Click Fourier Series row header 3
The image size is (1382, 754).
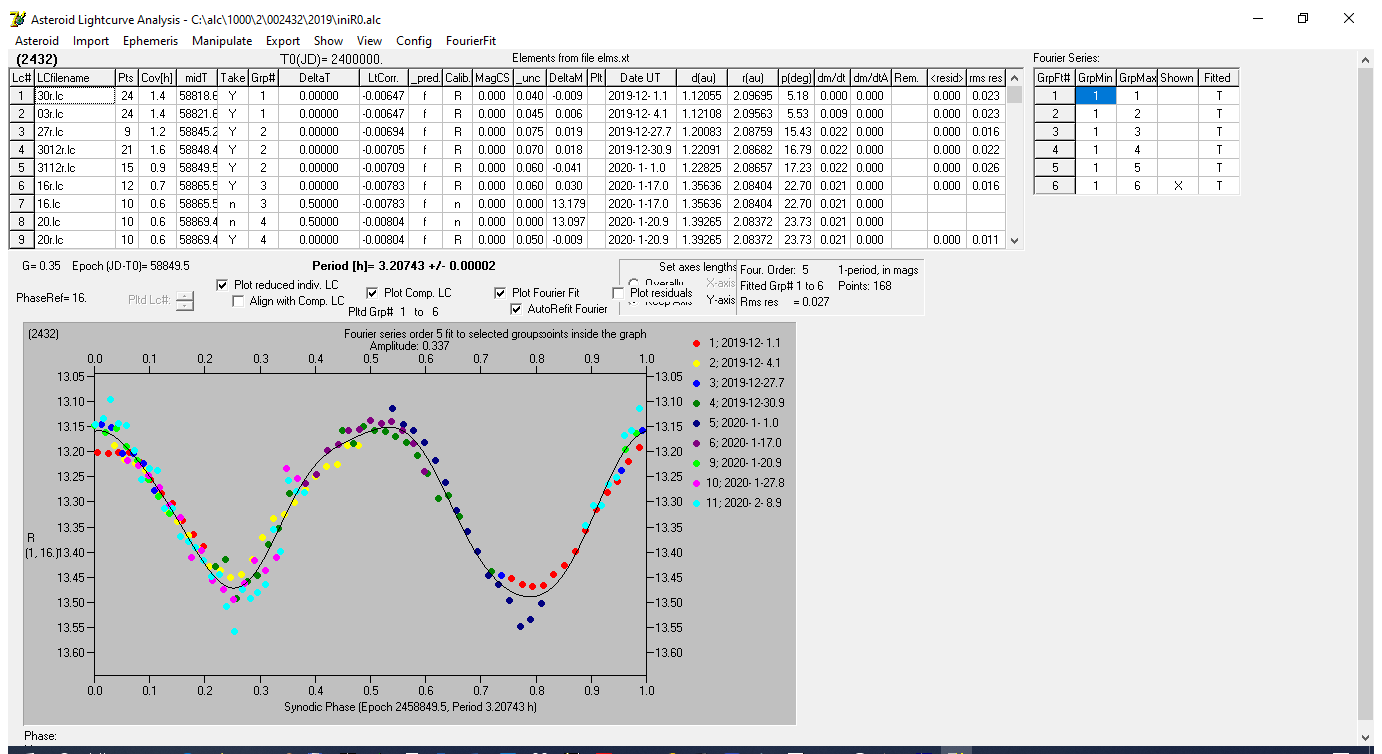[x=1054, y=132]
